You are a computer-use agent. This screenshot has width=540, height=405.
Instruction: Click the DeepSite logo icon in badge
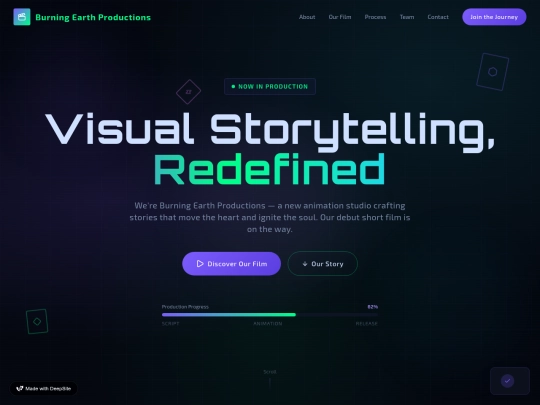coord(20,388)
